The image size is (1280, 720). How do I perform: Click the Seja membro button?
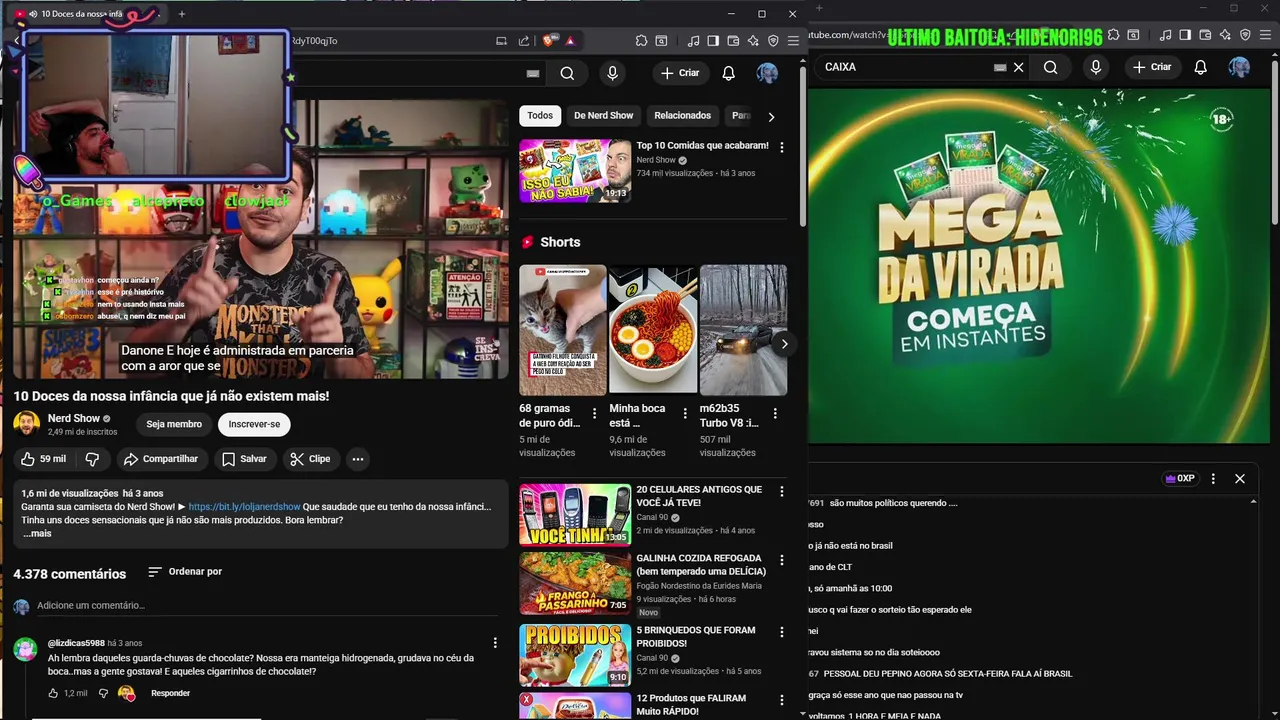pos(174,424)
